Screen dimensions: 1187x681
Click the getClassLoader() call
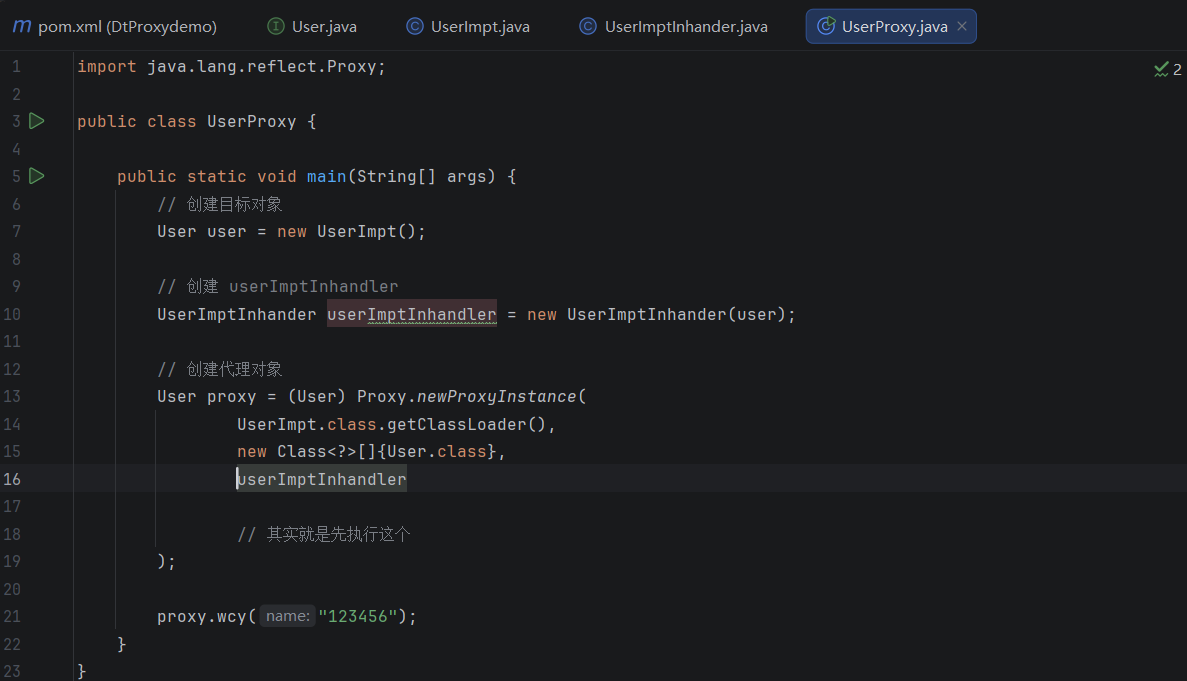click(x=466, y=424)
